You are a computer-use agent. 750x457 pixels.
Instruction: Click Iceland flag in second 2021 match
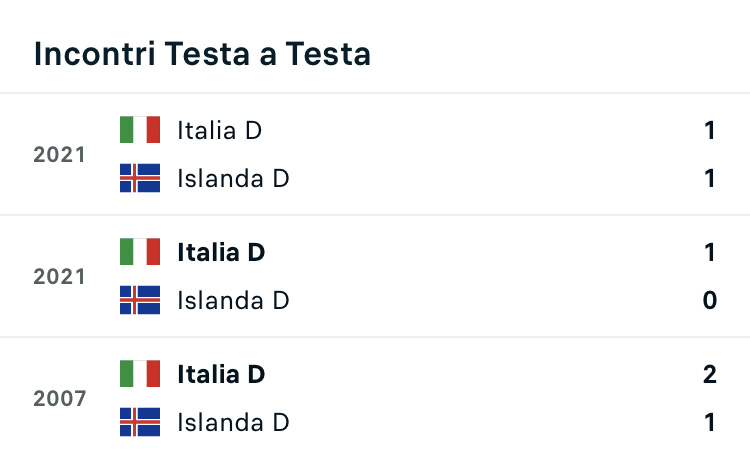(x=140, y=300)
